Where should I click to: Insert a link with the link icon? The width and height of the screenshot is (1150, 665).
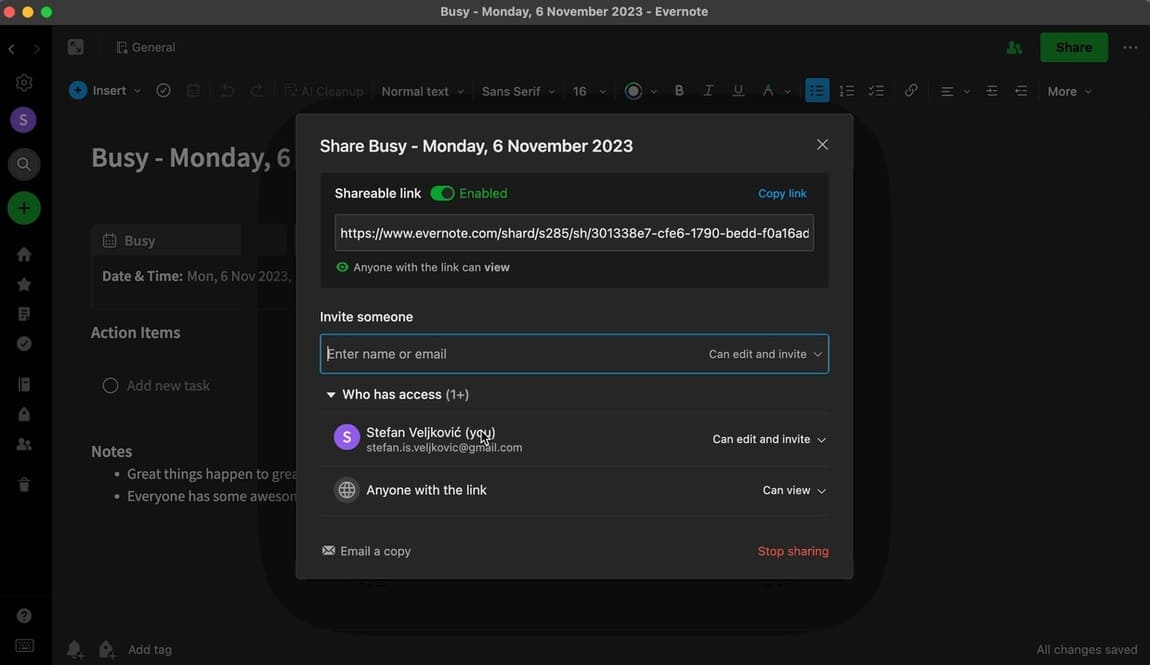click(911, 90)
